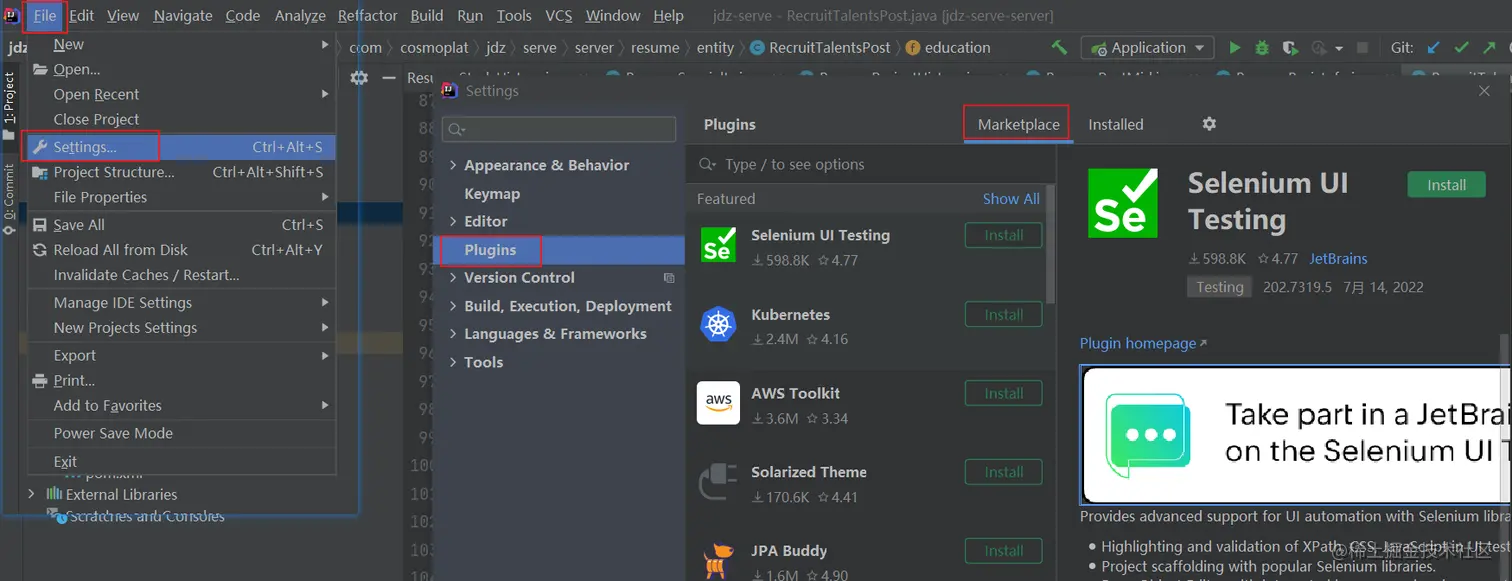Image resolution: width=1512 pixels, height=581 pixels.
Task: Click the JetBrains vendor link
Action: tap(1338, 258)
